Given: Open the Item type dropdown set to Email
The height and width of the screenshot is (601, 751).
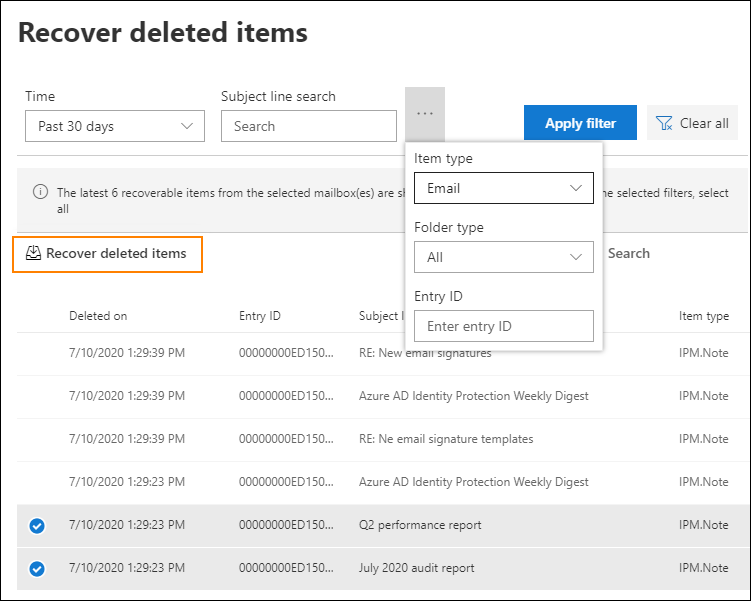Looking at the screenshot, I should (503, 188).
